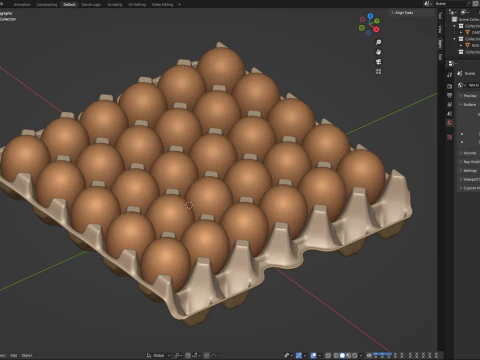Open the Global transform orientation dropdown
Screen dimensions: 480x360
(x=158, y=355)
